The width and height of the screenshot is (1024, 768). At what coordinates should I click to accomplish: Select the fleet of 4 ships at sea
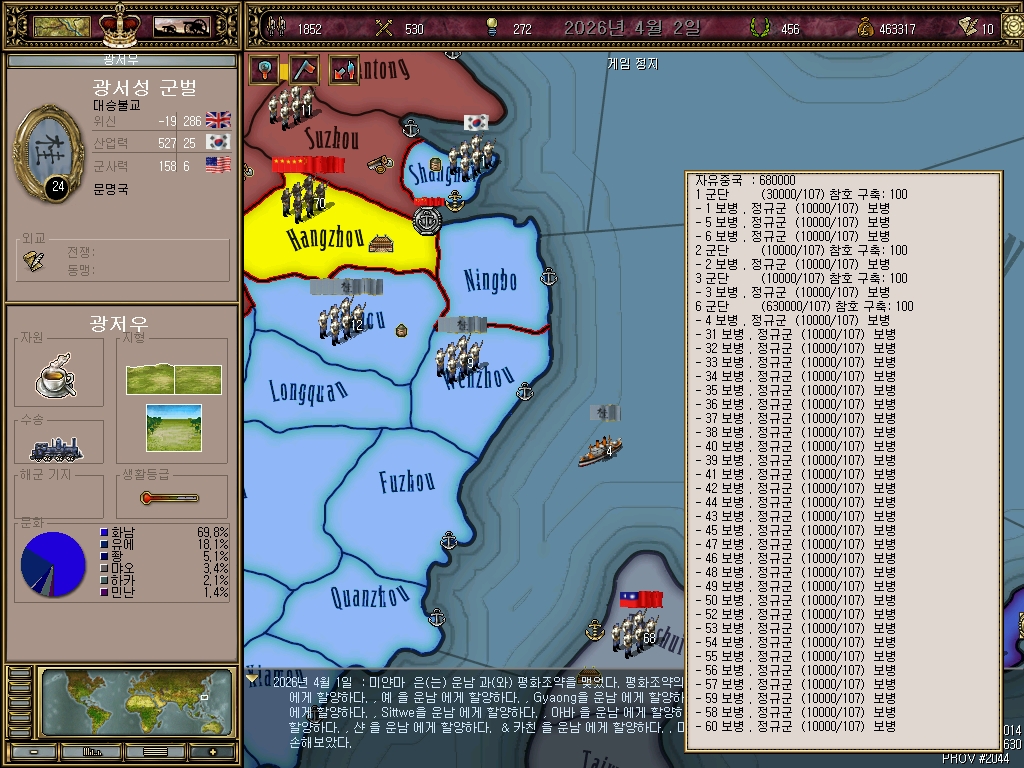click(x=600, y=451)
